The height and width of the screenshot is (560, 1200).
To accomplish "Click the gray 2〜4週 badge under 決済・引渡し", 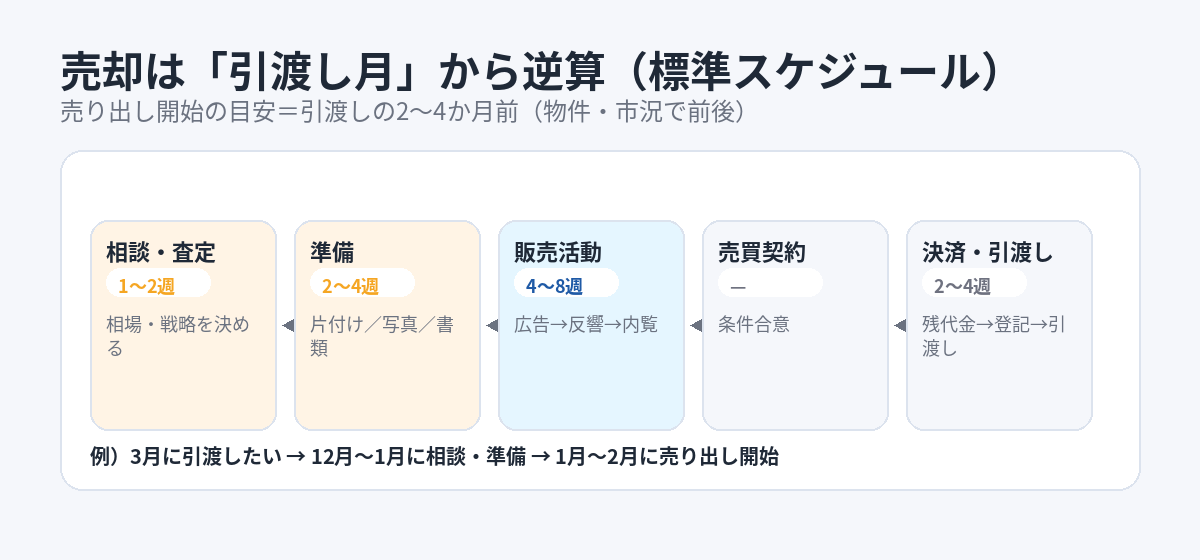I will (x=974, y=285).
